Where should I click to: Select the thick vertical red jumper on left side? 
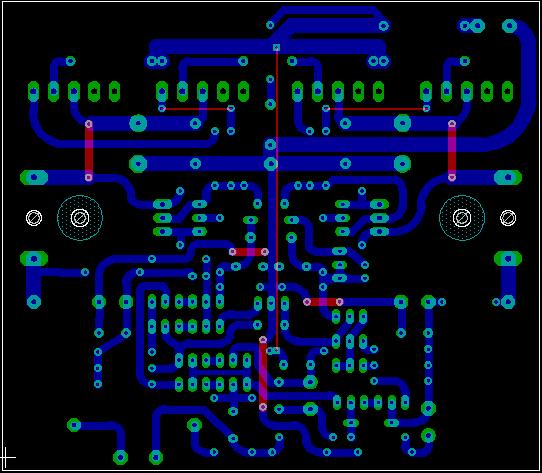pos(89,151)
